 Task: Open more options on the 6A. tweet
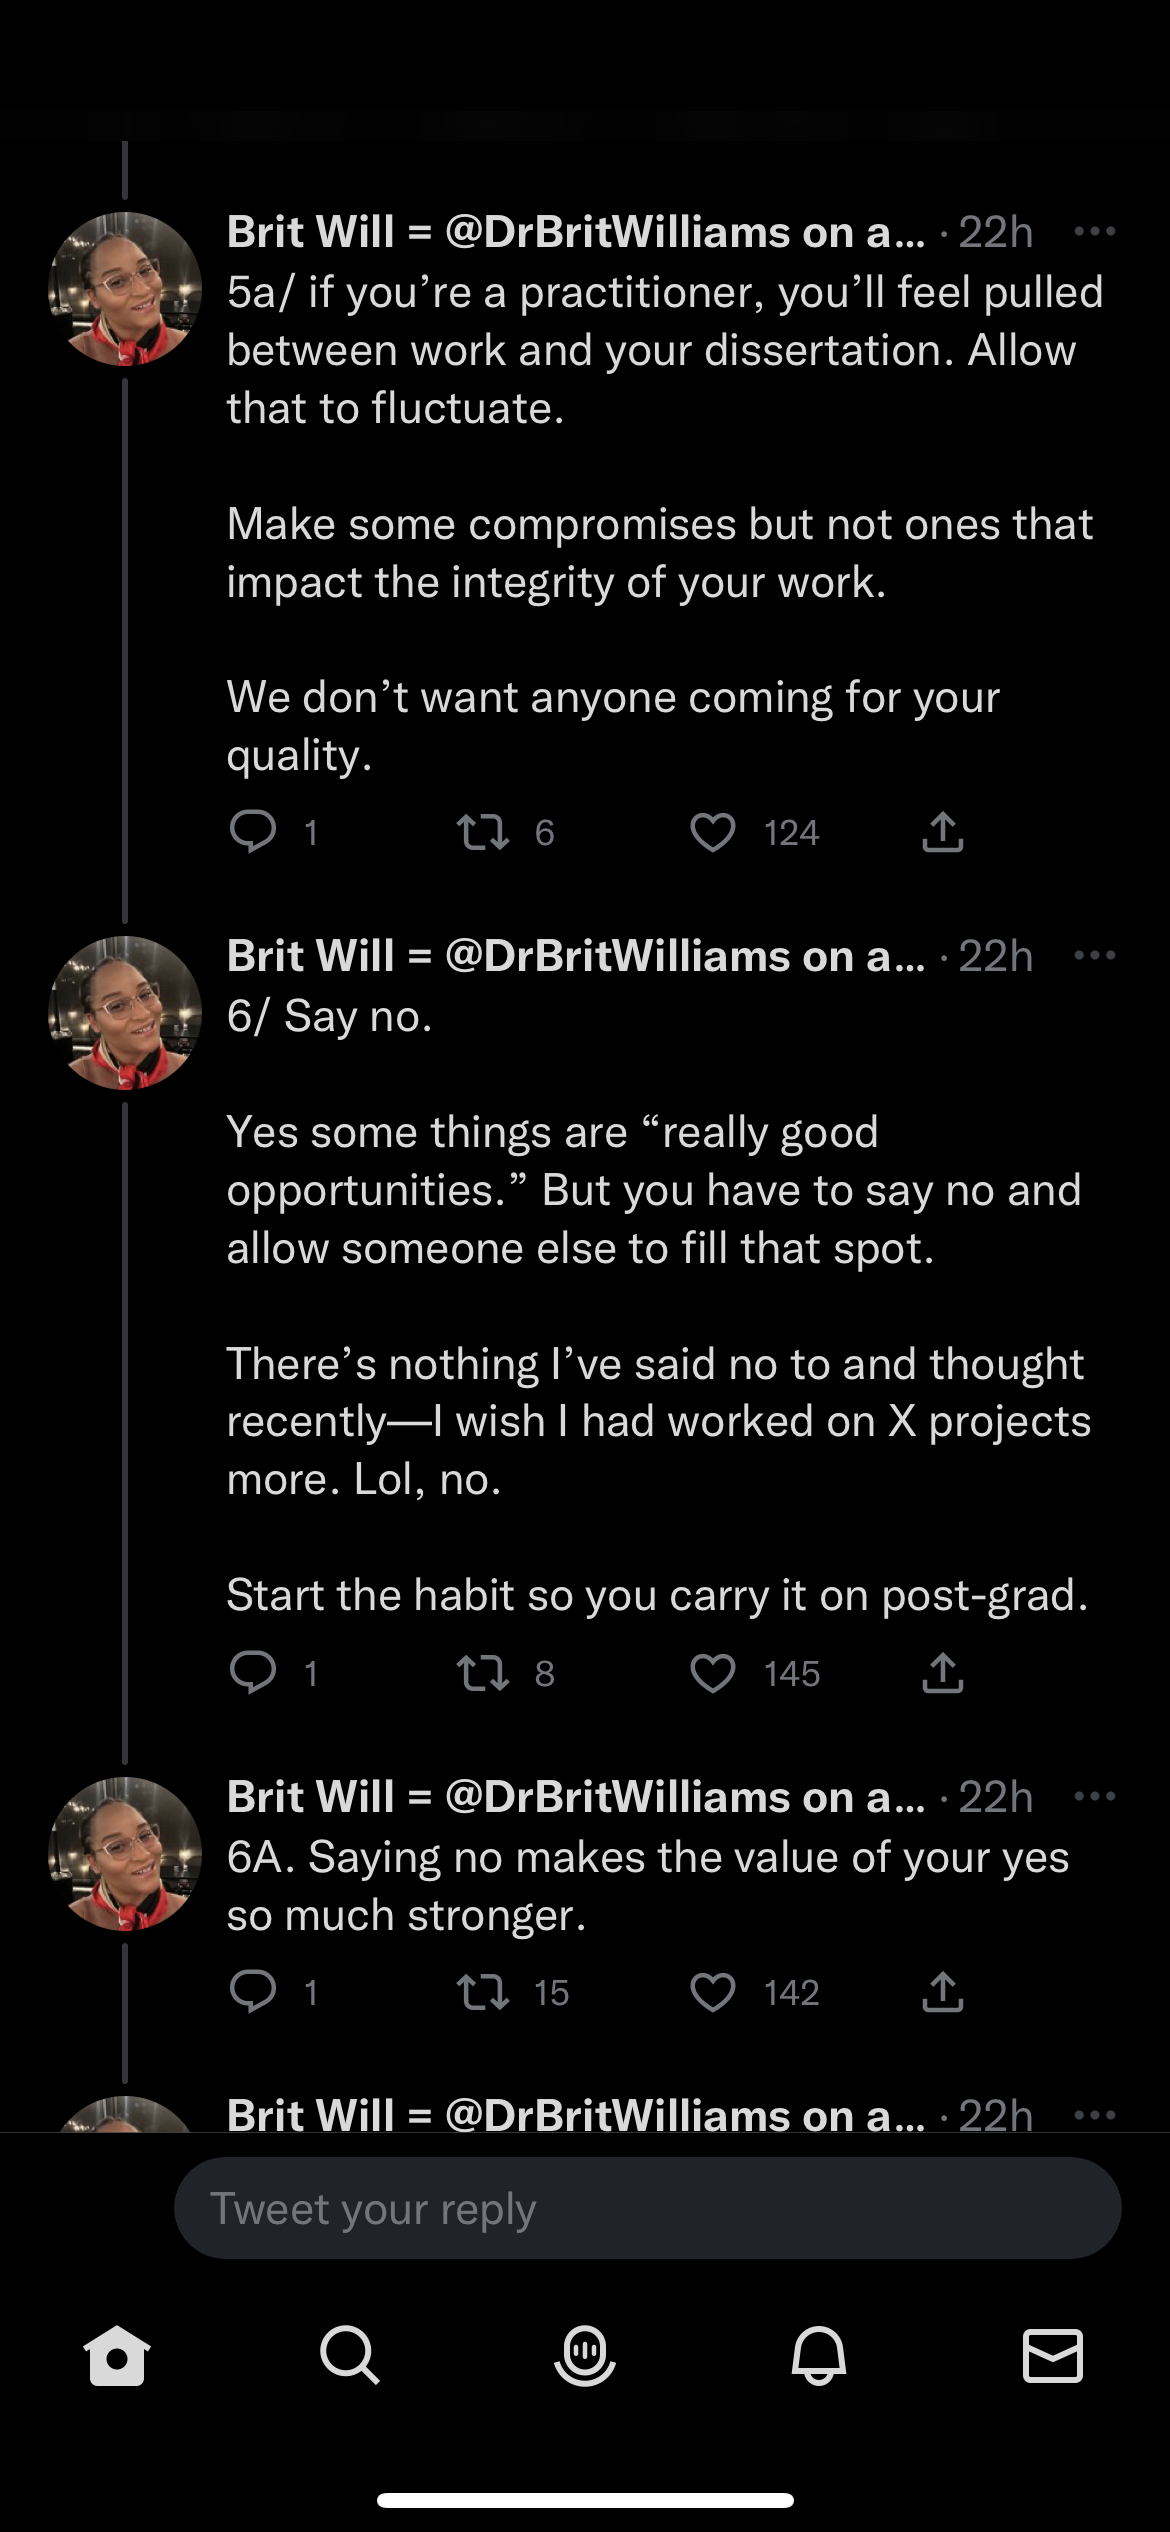[1094, 1797]
